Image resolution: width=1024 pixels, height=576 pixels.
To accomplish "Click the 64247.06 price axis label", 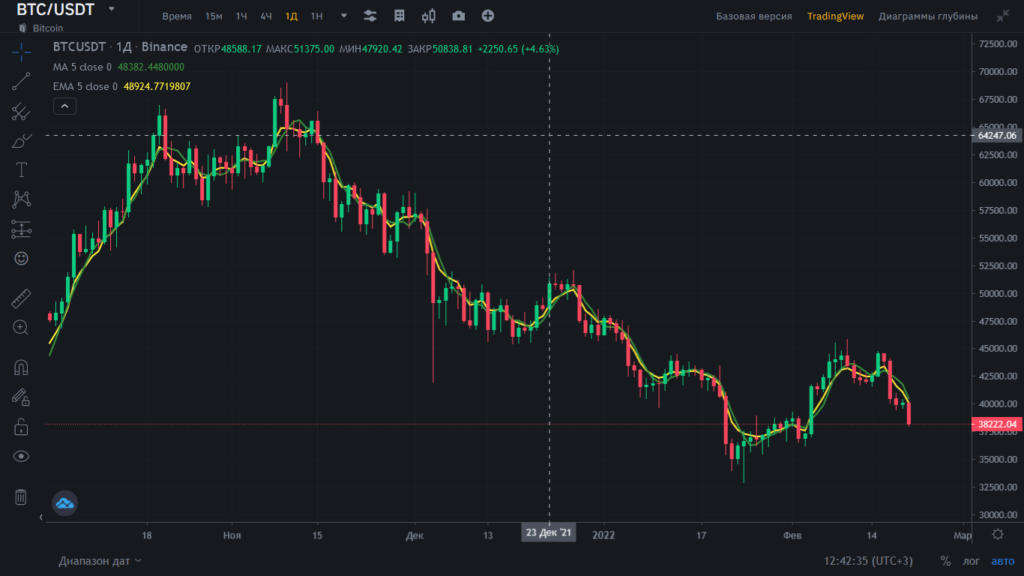I will click(x=996, y=135).
